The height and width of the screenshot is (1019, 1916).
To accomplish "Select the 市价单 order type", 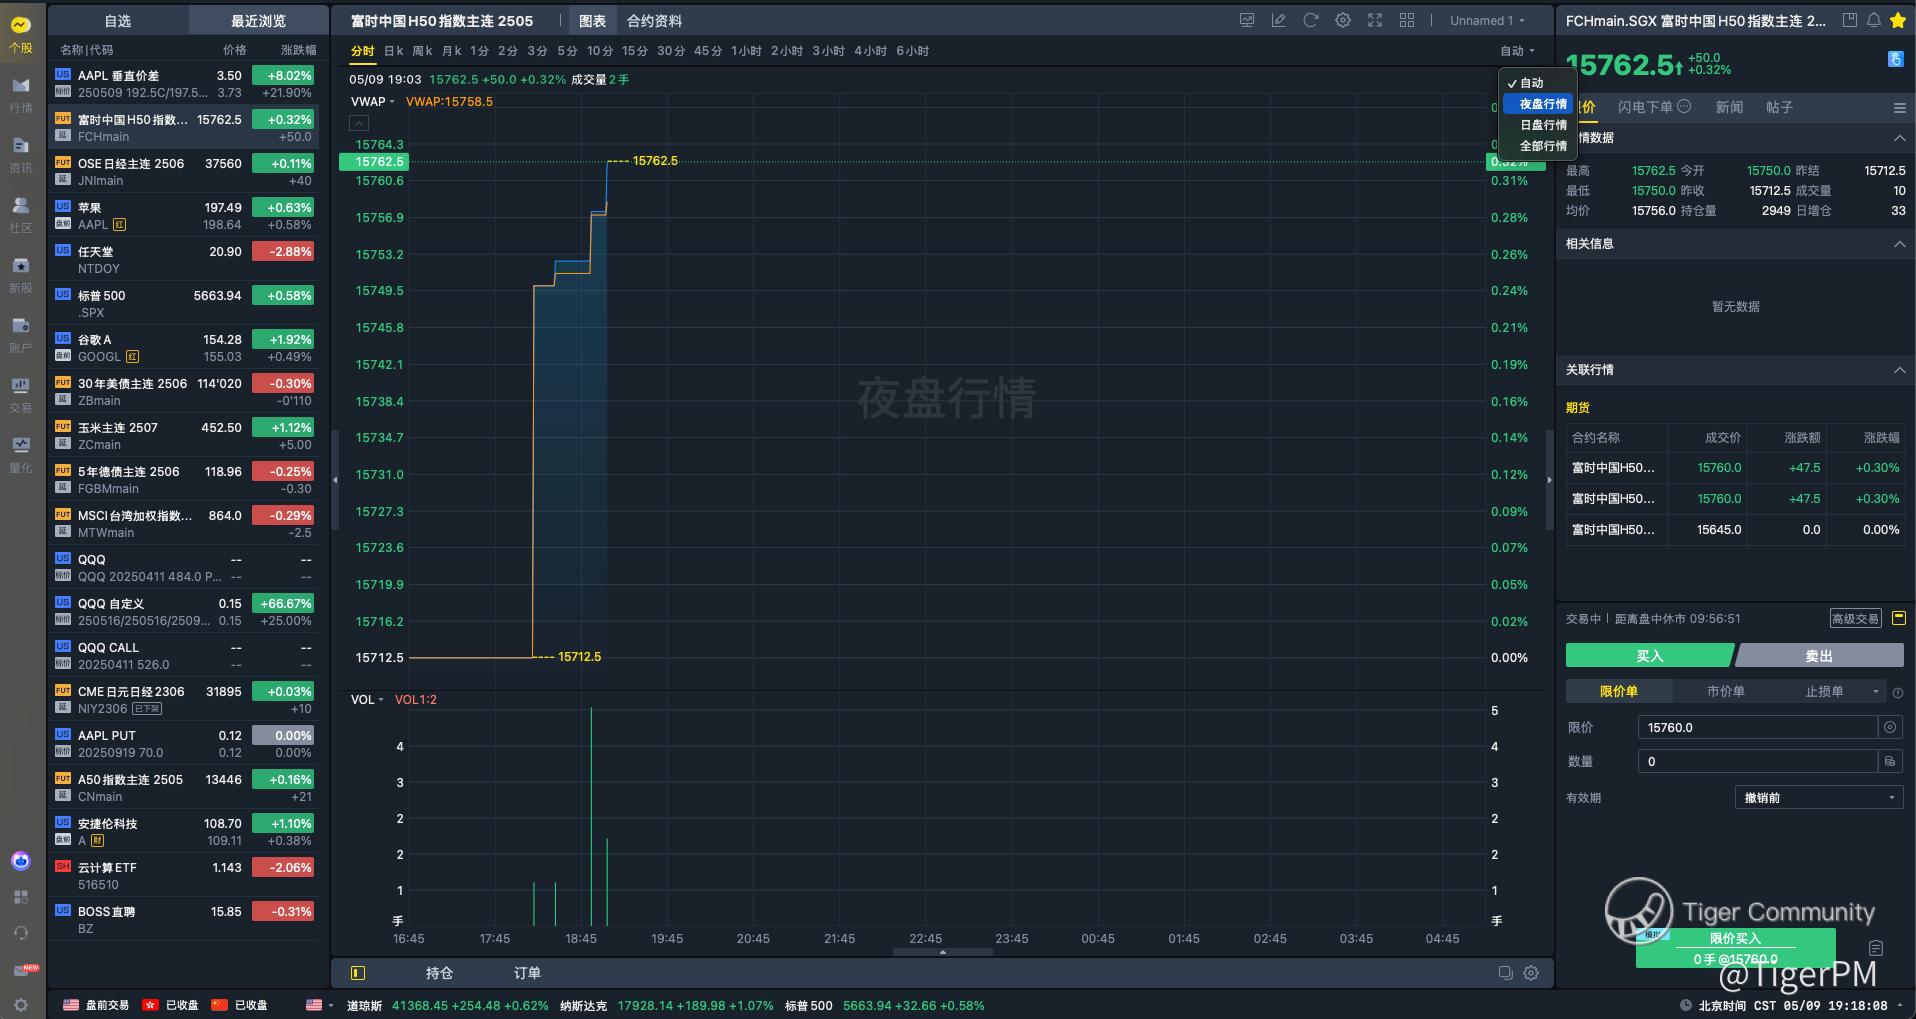I will (x=1725, y=692).
